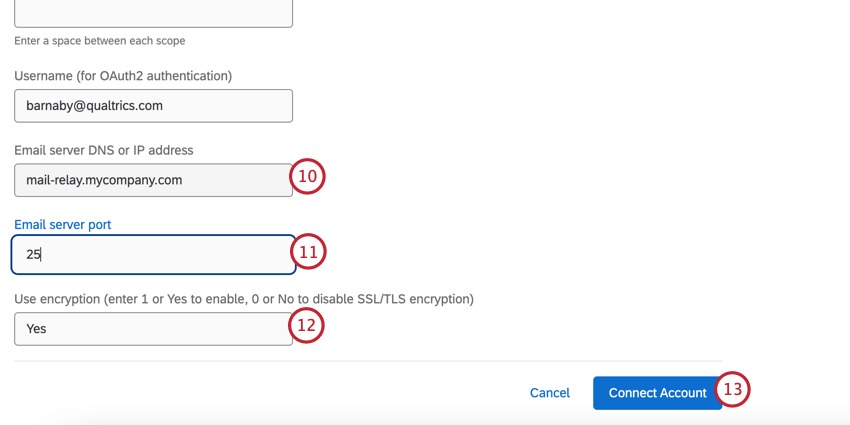The height and width of the screenshot is (425, 850).
Task: Click the horizontal divider above the buttons
Action: pyautogui.click(x=368, y=361)
